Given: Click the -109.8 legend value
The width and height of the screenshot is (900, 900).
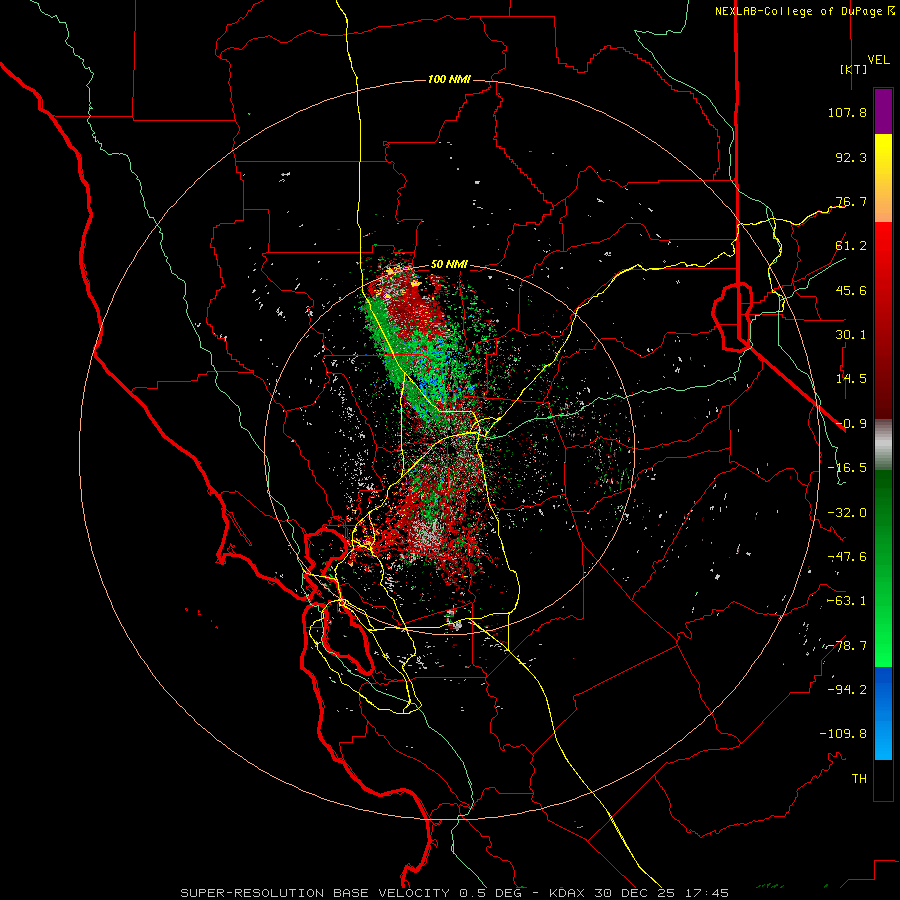Looking at the screenshot, I should pos(843,734).
